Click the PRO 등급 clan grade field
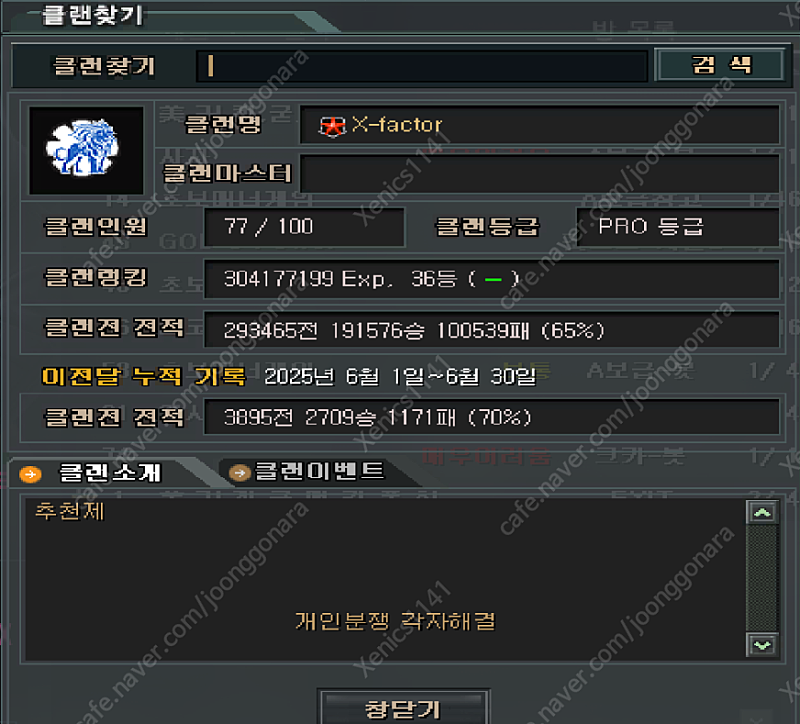This screenshot has height=724, width=800. click(678, 227)
